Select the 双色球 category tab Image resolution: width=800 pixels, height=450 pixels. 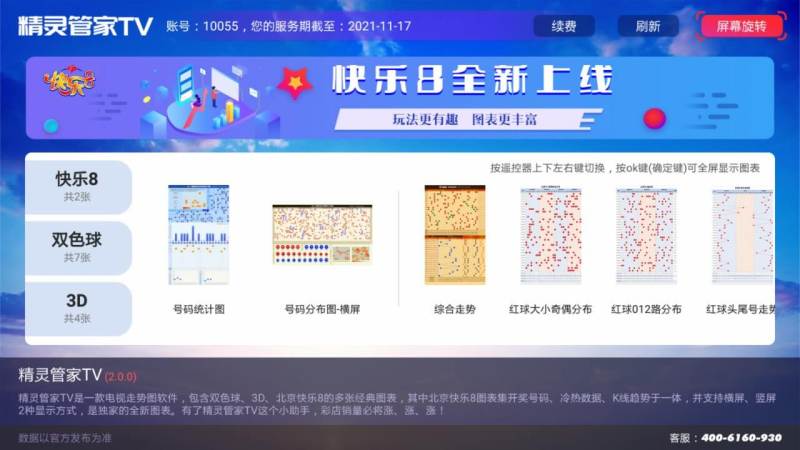coord(78,248)
